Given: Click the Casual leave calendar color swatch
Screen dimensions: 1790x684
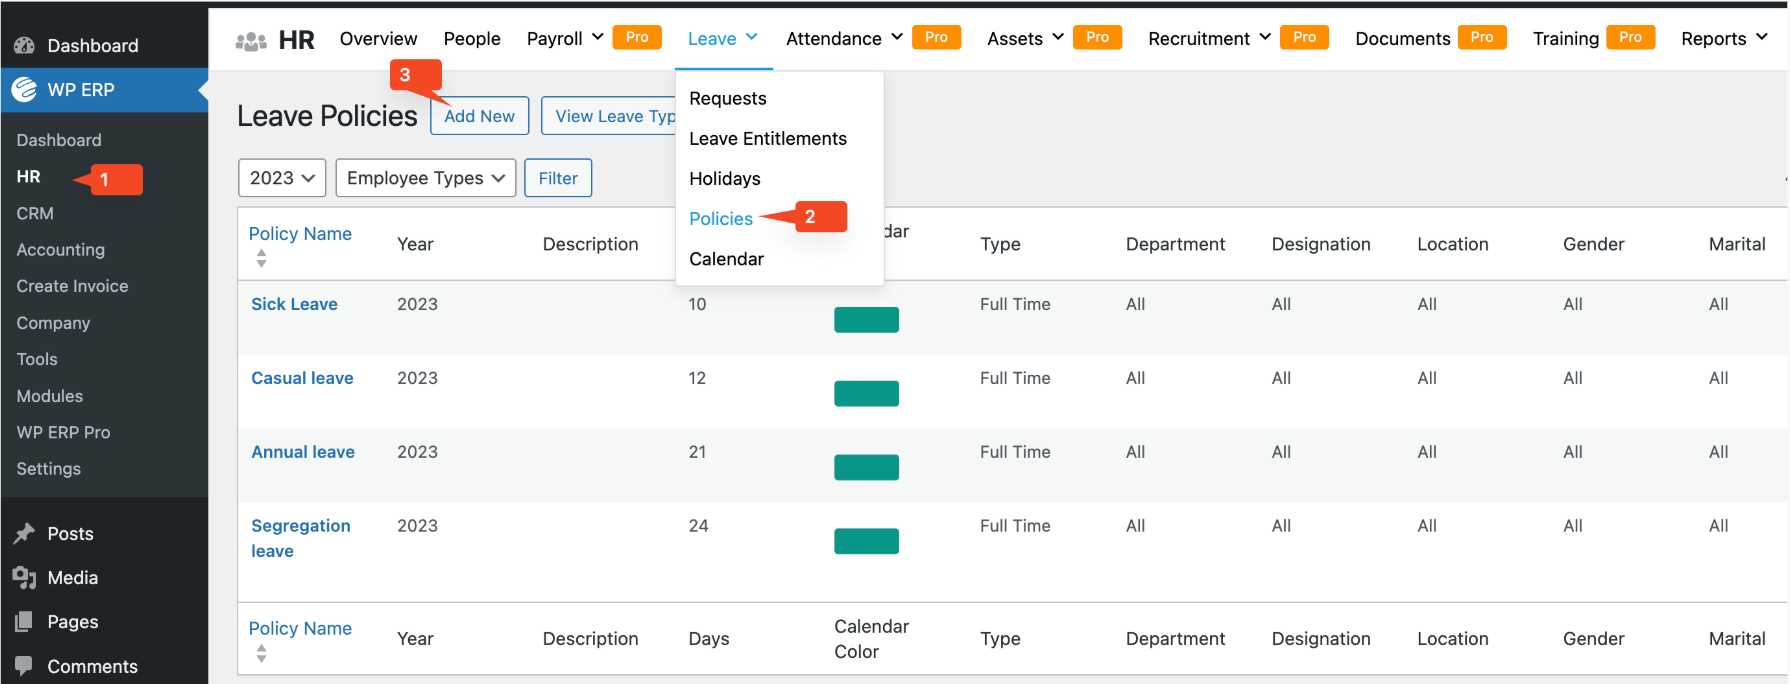Looking at the screenshot, I should tap(866, 394).
